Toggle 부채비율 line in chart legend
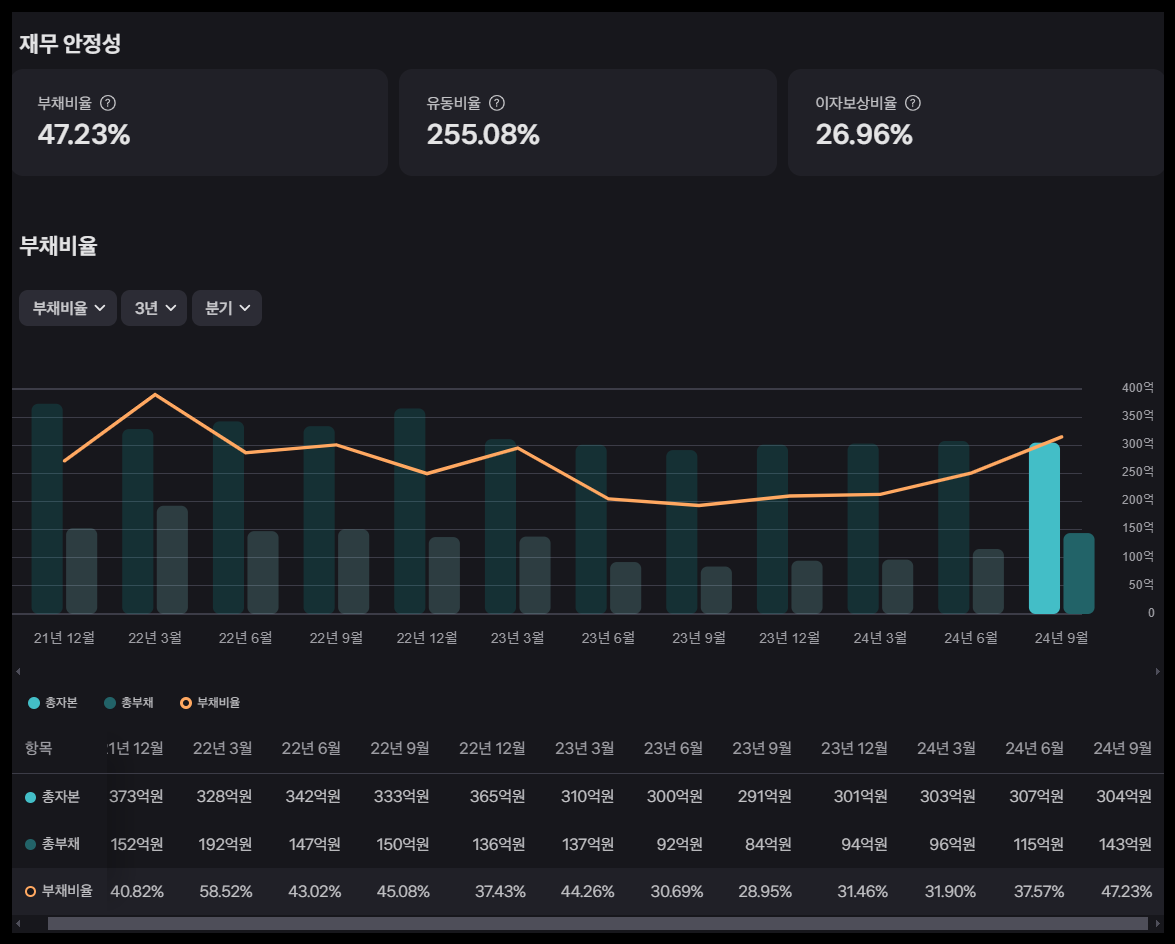1175x944 pixels. [211, 703]
